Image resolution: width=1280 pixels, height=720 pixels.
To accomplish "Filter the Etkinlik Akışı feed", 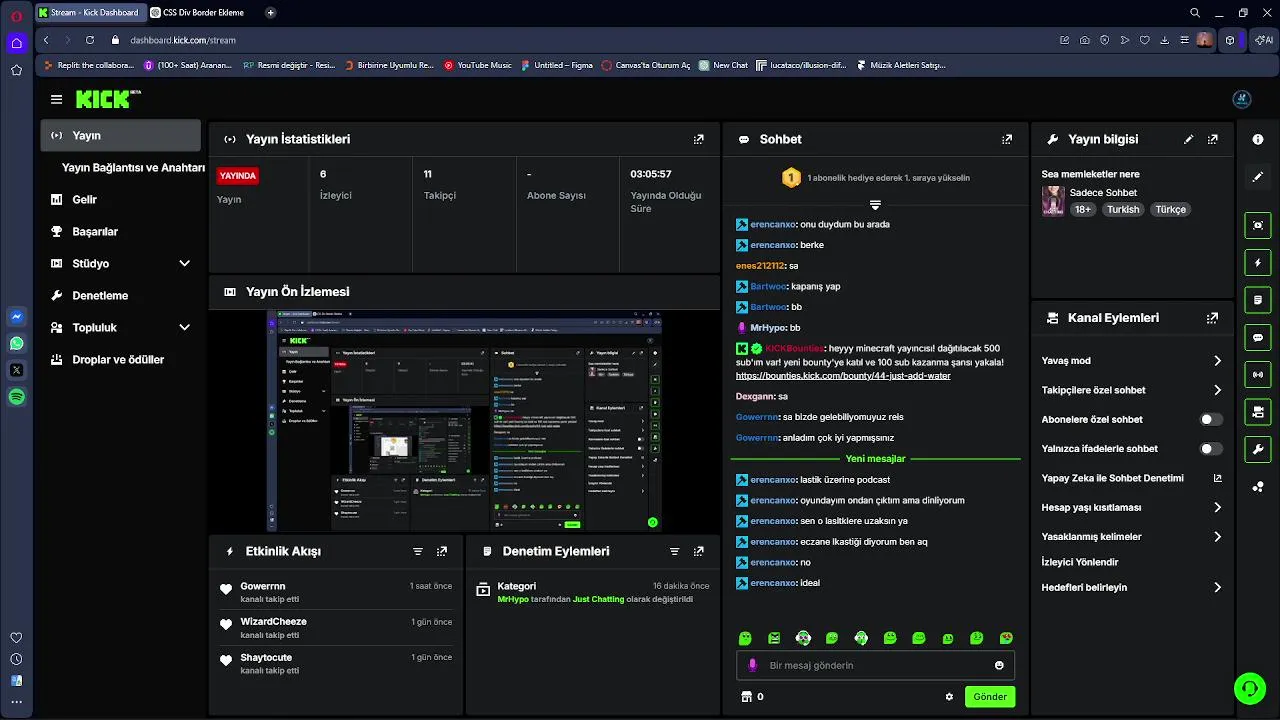I will point(418,551).
